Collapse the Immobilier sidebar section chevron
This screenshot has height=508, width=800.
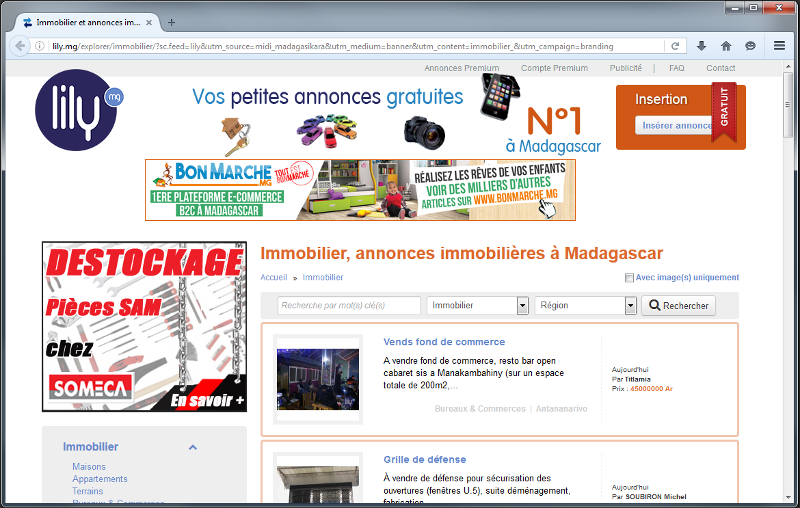(x=193, y=447)
